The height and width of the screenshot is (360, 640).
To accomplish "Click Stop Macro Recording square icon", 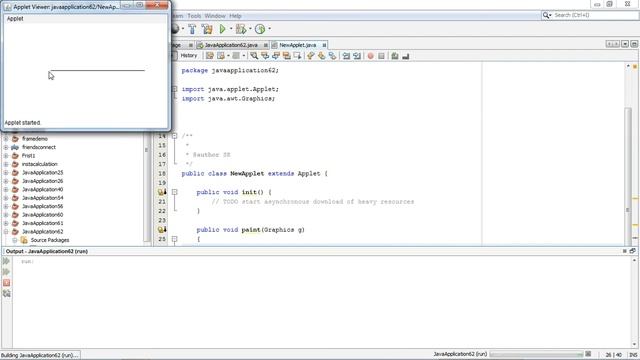I will [381, 56].
